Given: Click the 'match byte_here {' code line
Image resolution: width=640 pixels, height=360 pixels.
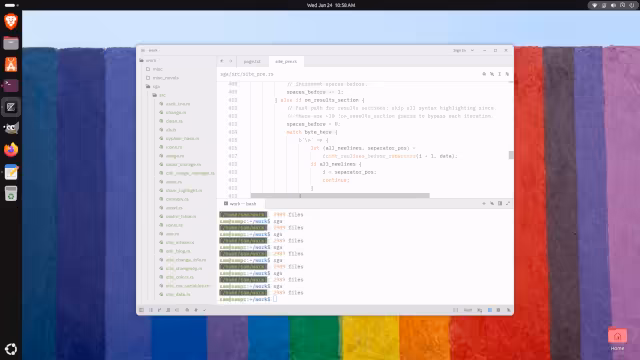Looking at the screenshot, I should click(x=311, y=132).
